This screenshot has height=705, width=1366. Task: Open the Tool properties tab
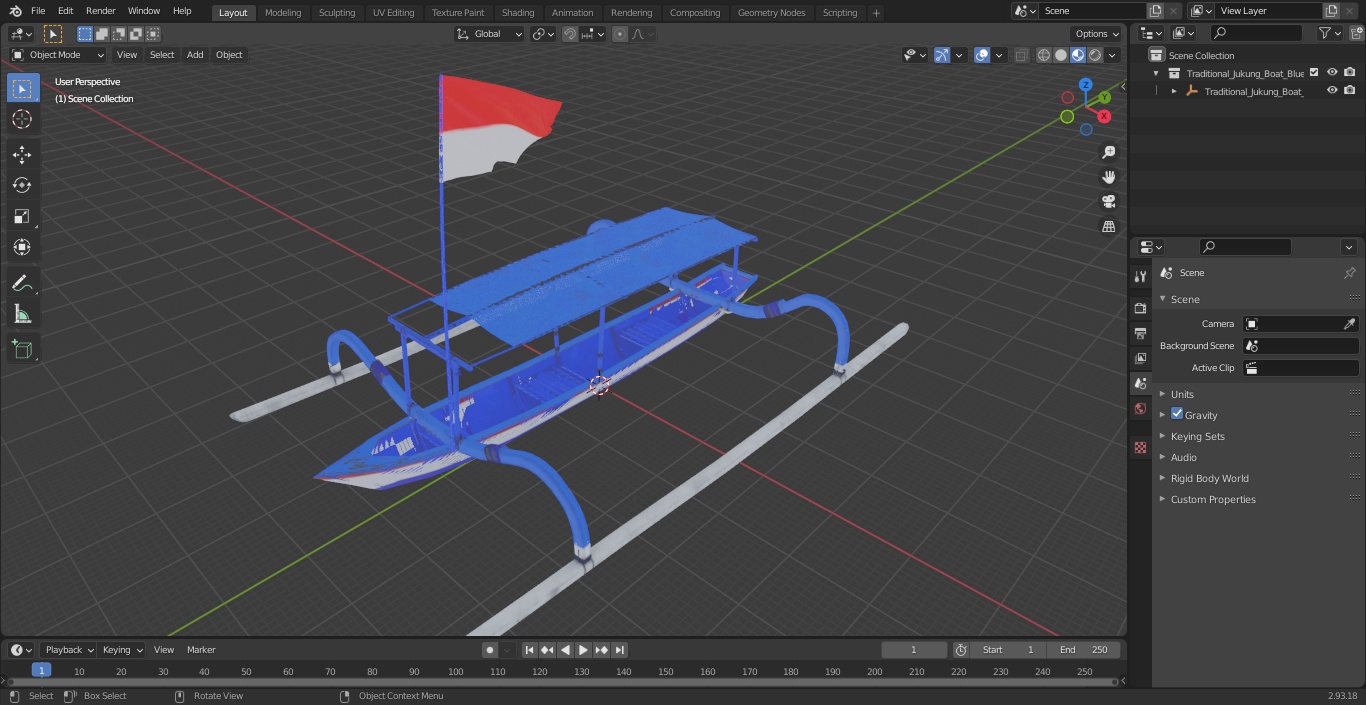pos(1140,276)
